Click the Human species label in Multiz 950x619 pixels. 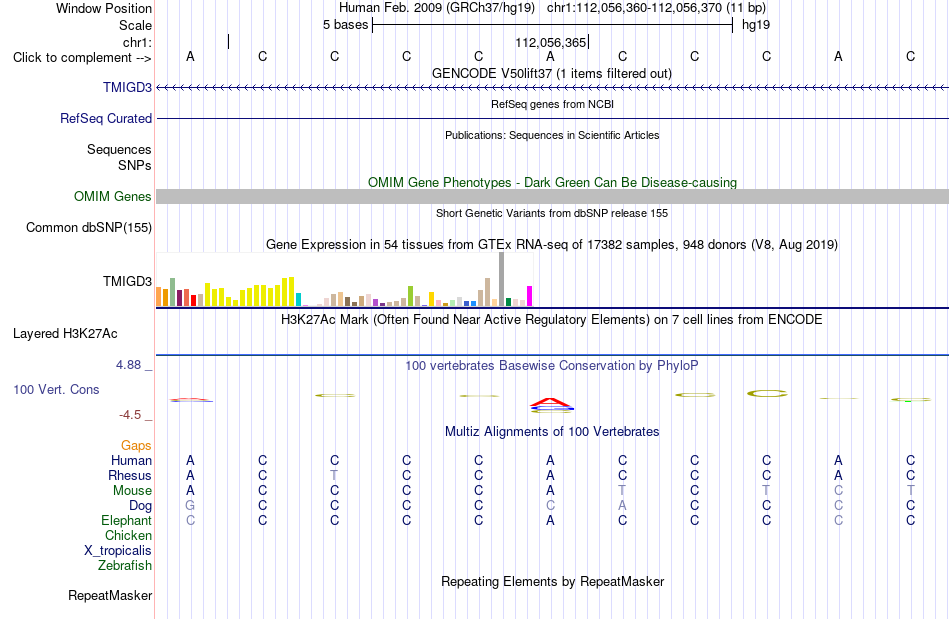(131, 460)
